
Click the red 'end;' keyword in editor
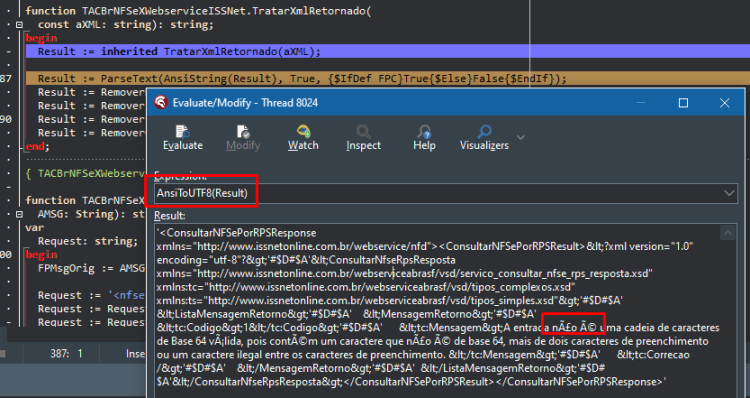[x=38, y=146]
